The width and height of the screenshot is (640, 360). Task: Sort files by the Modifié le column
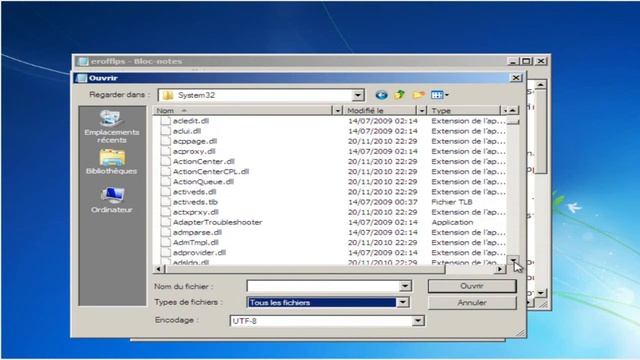tap(380, 111)
